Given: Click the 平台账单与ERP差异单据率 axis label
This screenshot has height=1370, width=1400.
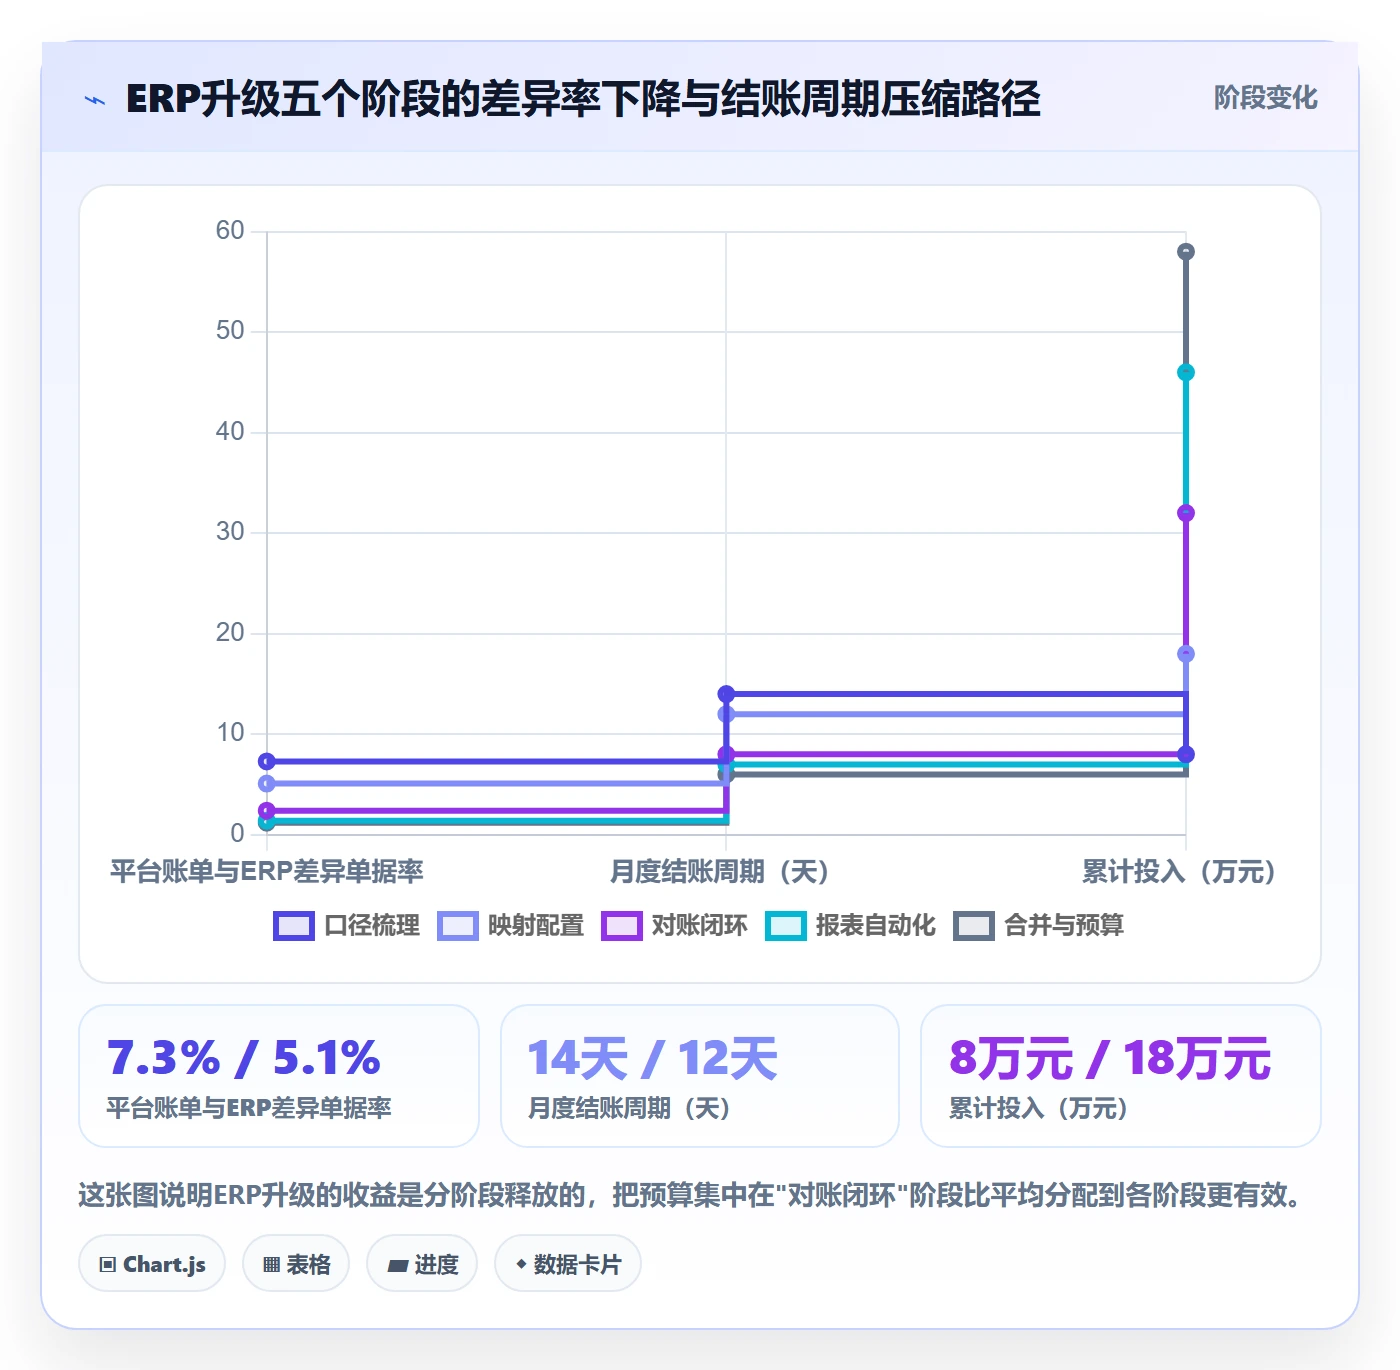Looking at the screenshot, I should [x=267, y=872].
